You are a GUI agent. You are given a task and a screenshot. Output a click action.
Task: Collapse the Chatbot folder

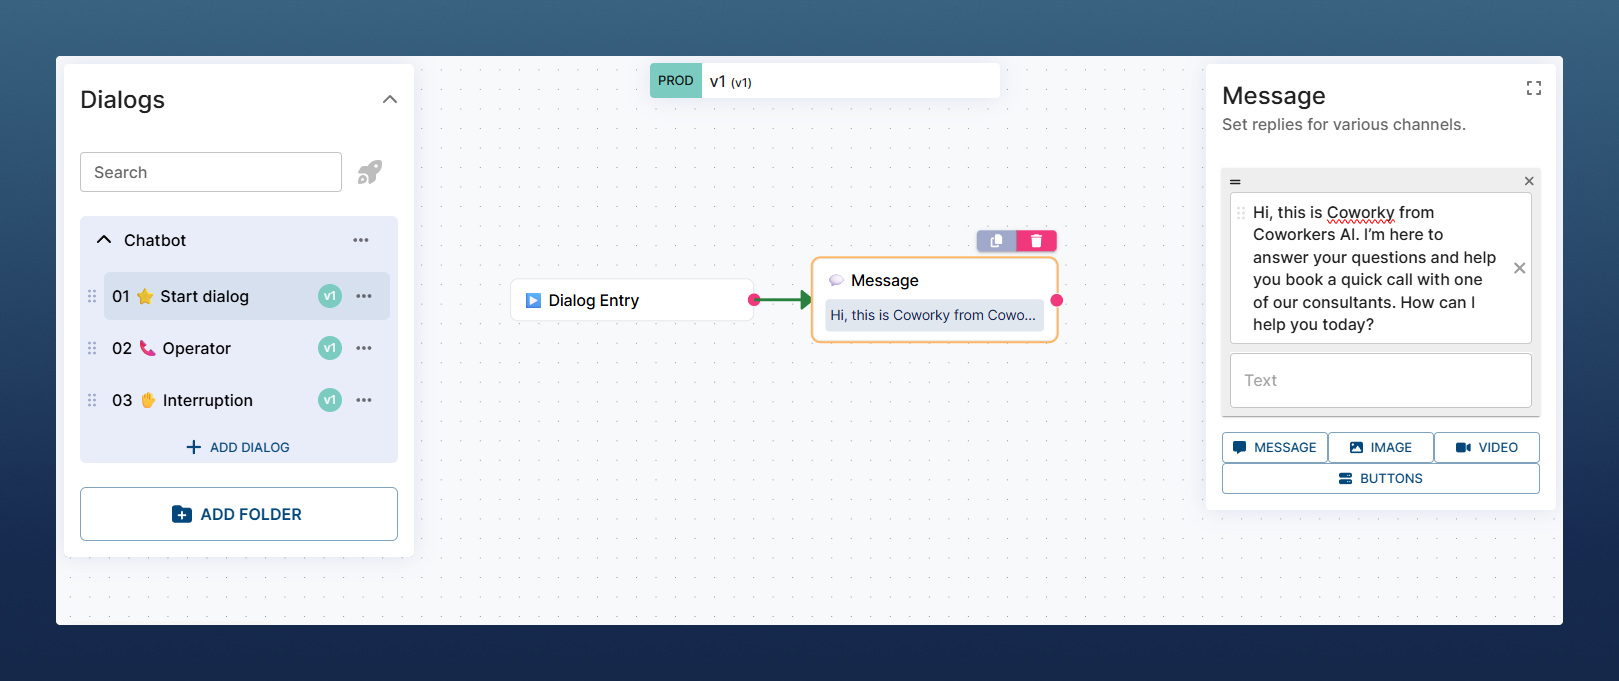coord(104,240)
